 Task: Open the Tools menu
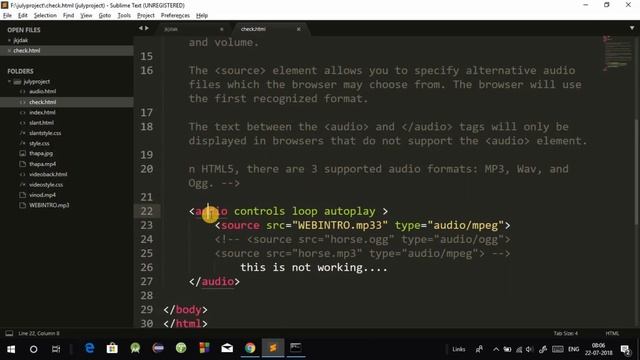tap(124, 16)
